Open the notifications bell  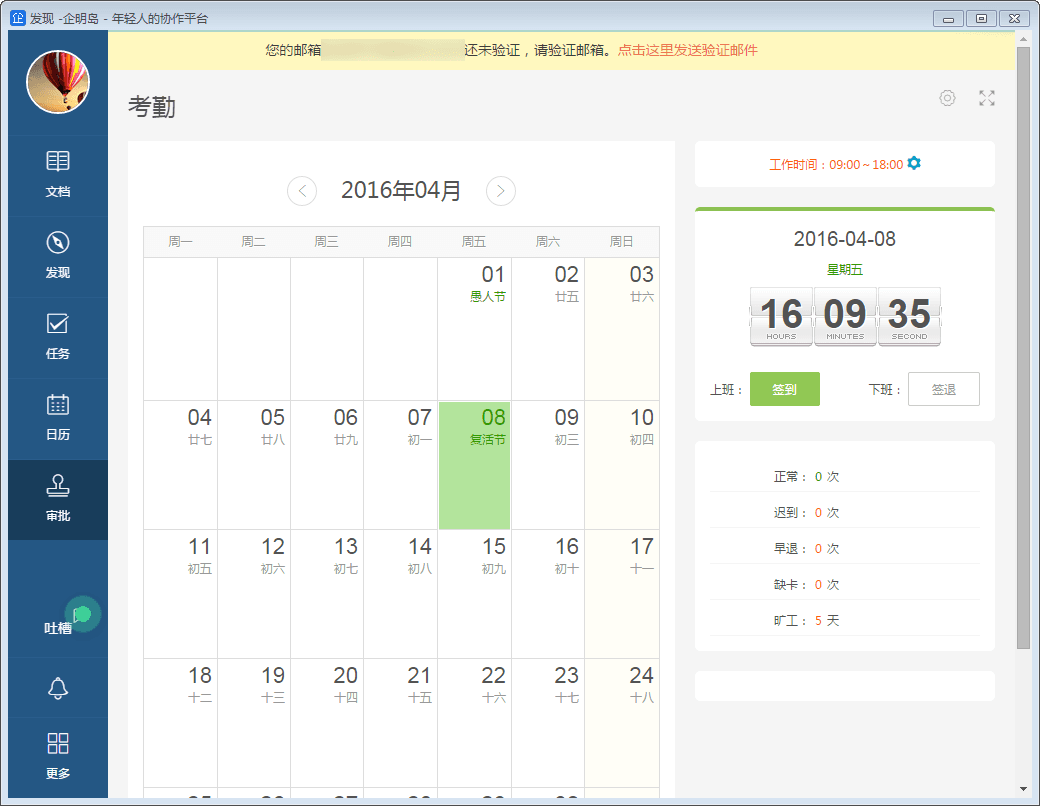58,688
